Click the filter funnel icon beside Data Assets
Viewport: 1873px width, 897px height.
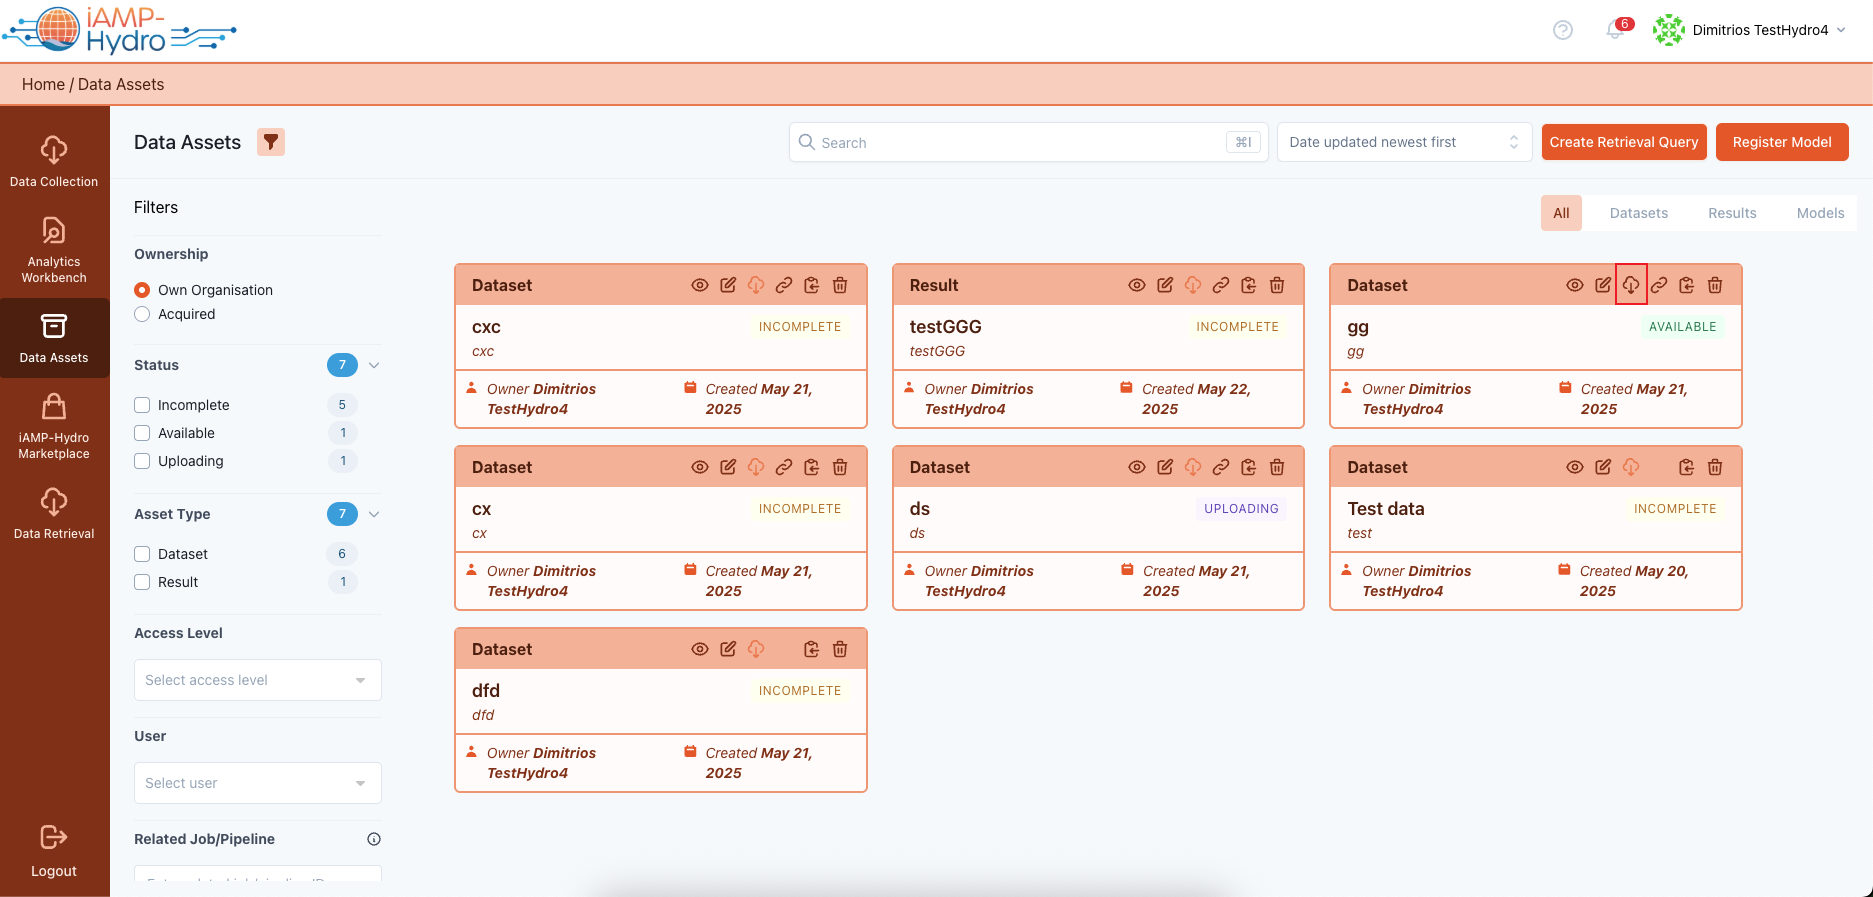click(270, 142)
